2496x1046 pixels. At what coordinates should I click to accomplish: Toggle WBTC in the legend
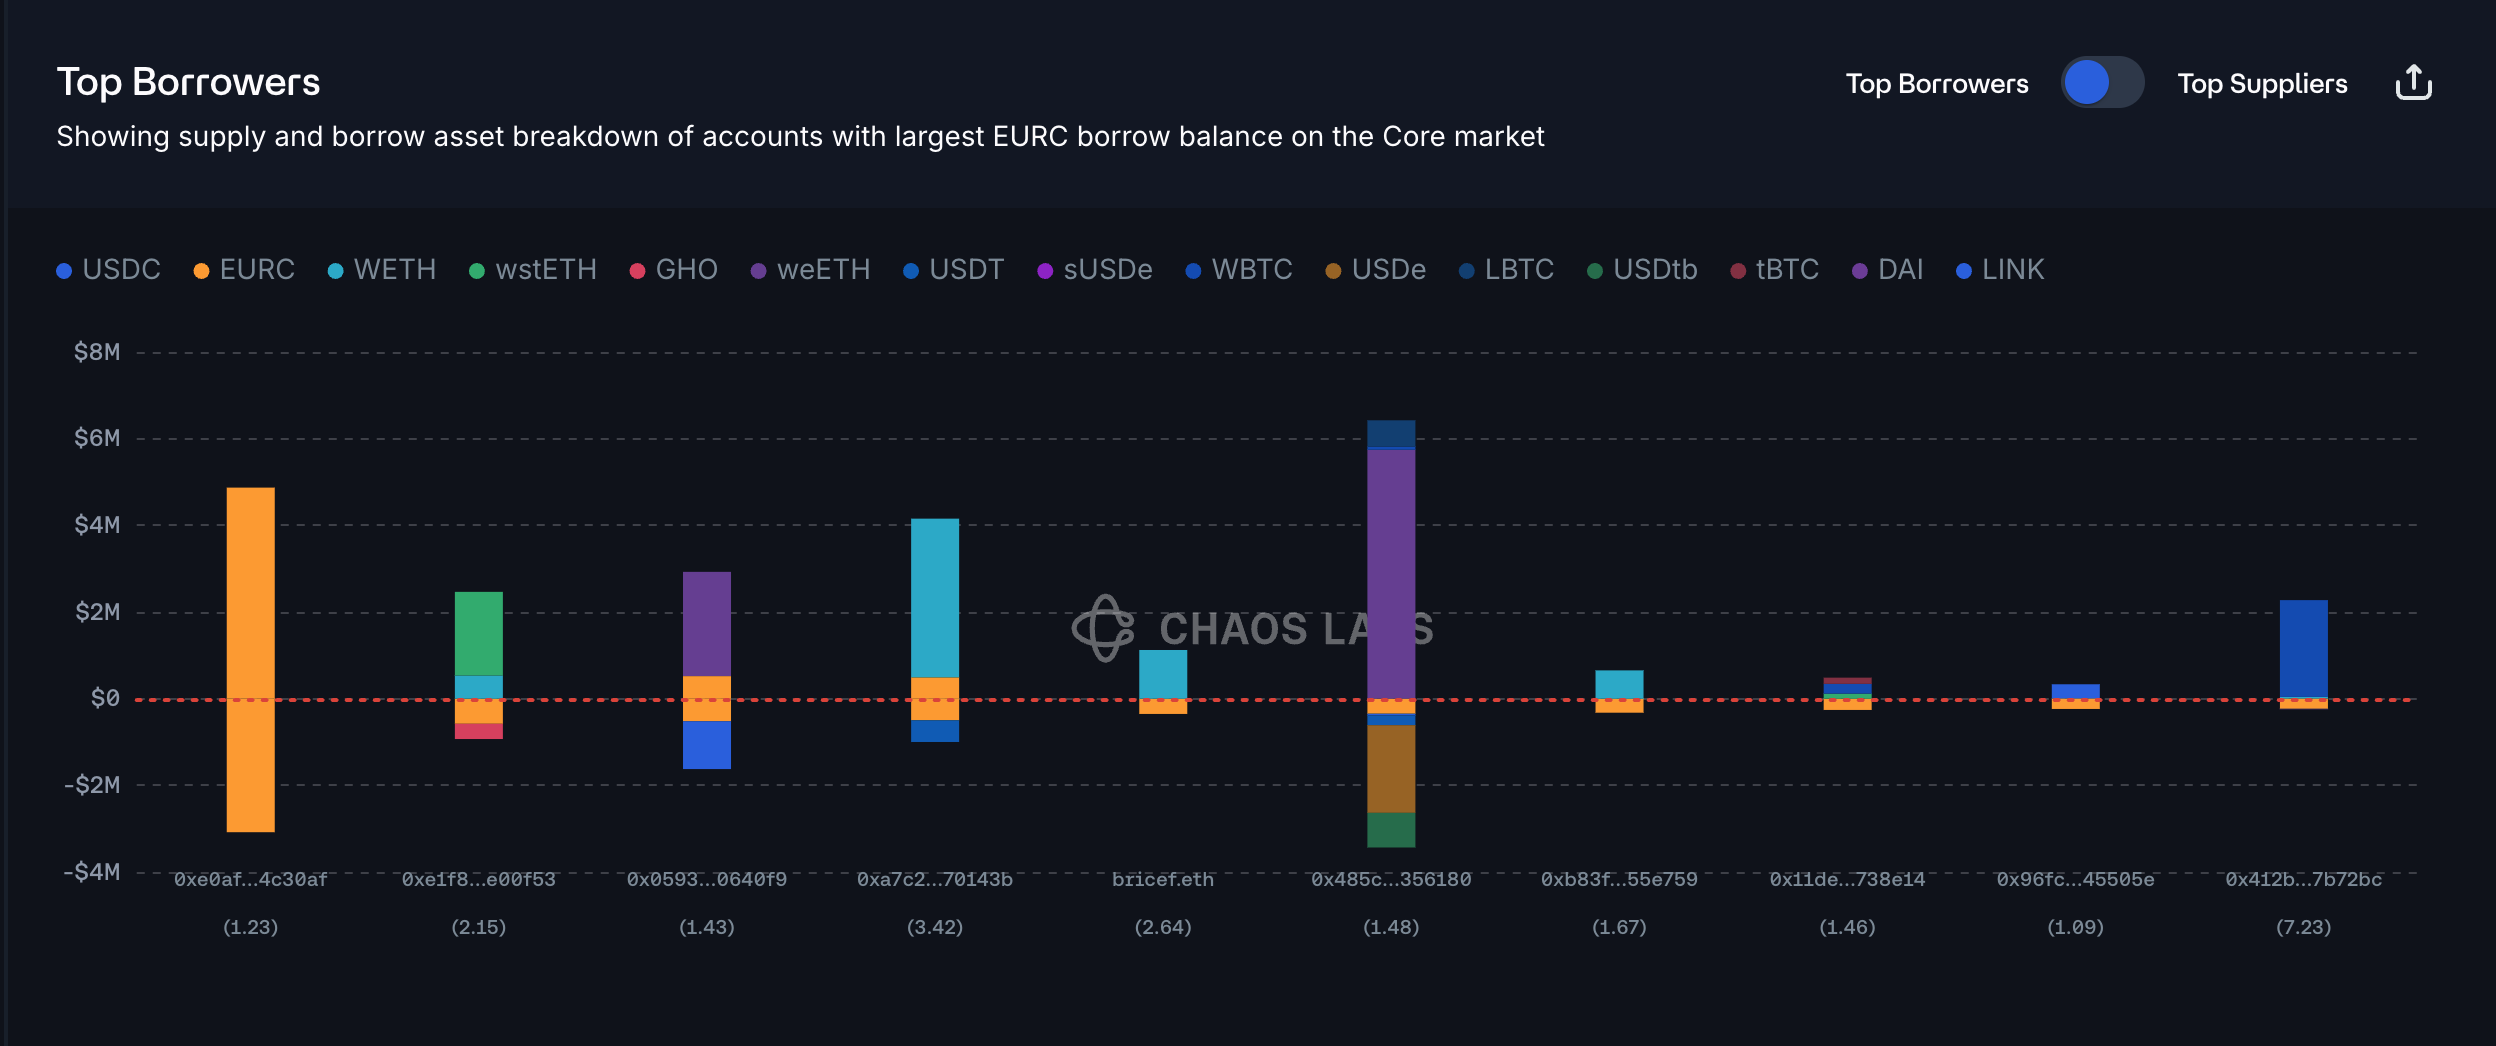[1239, 270]
